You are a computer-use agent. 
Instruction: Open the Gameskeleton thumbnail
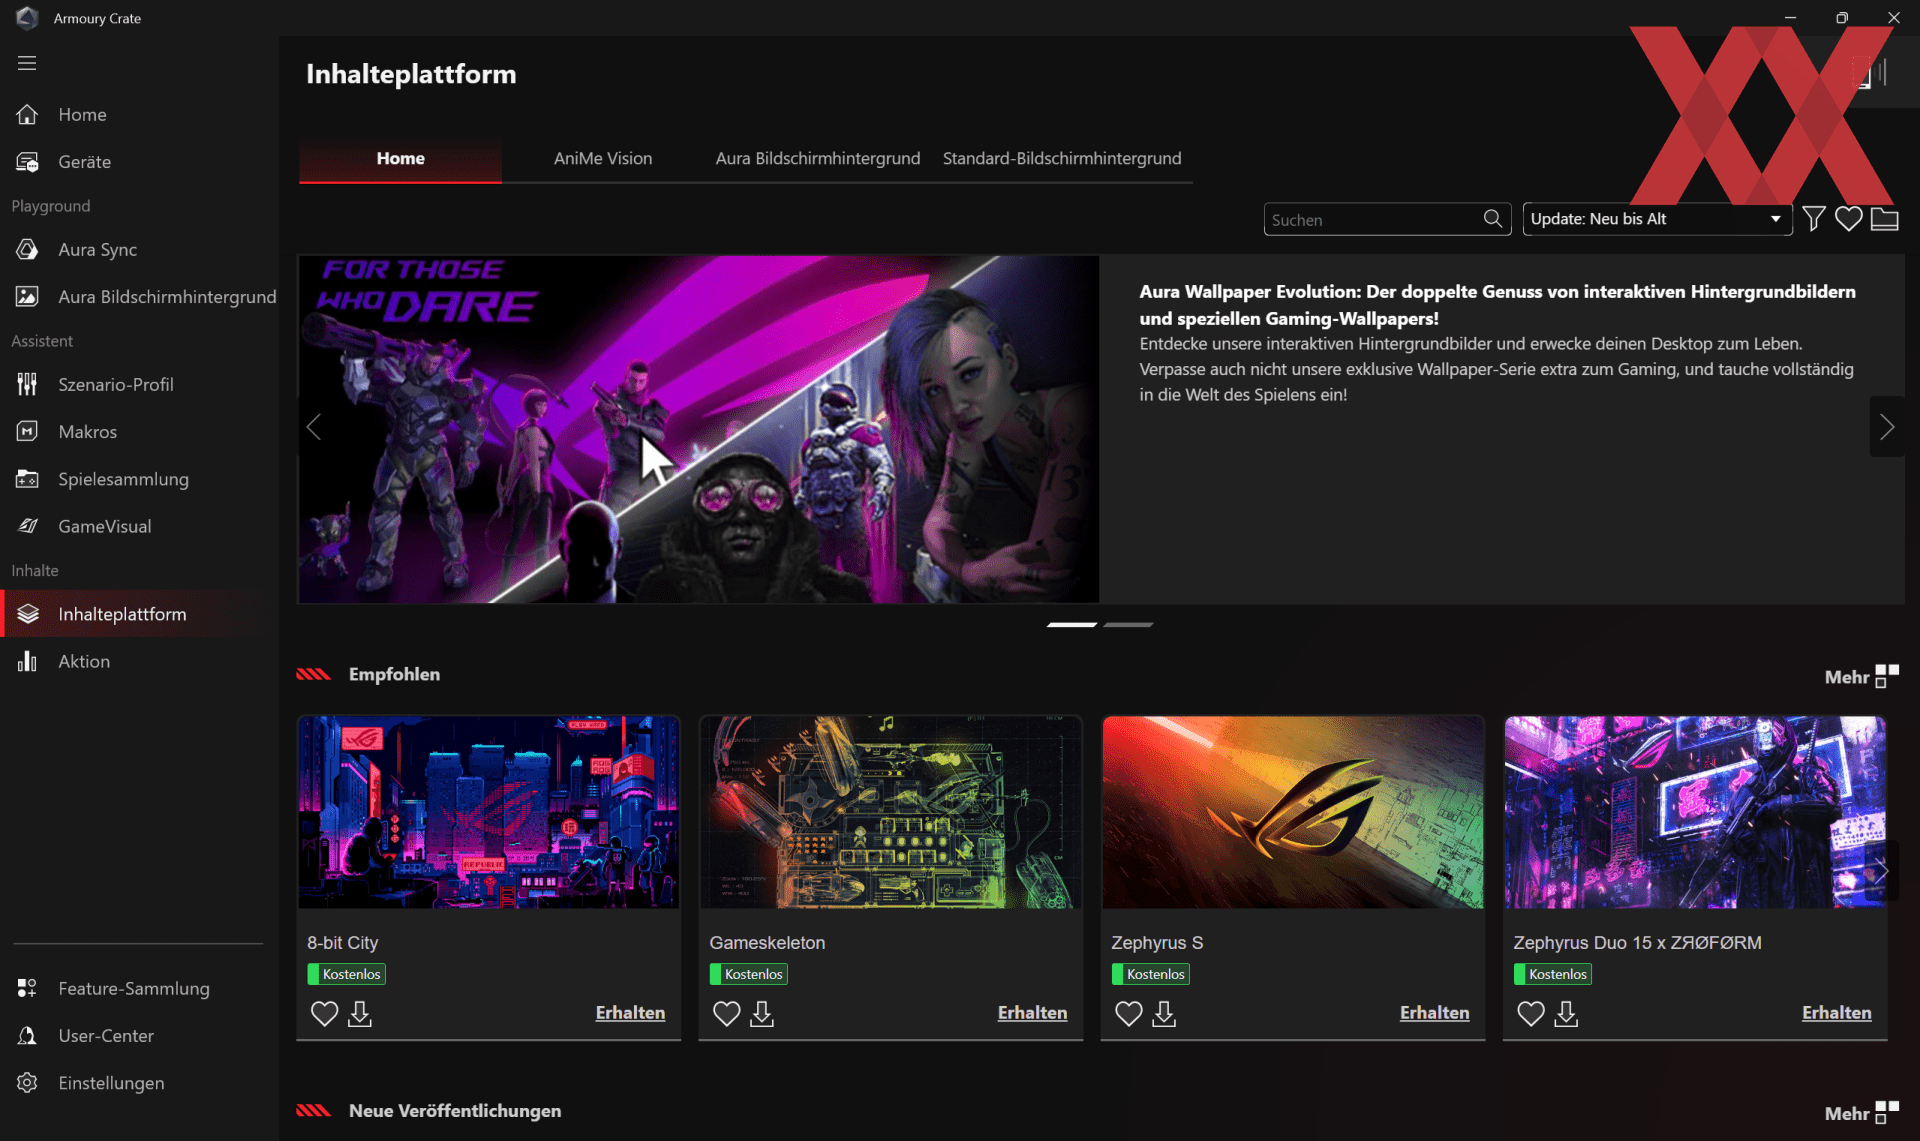click(890, 812)
